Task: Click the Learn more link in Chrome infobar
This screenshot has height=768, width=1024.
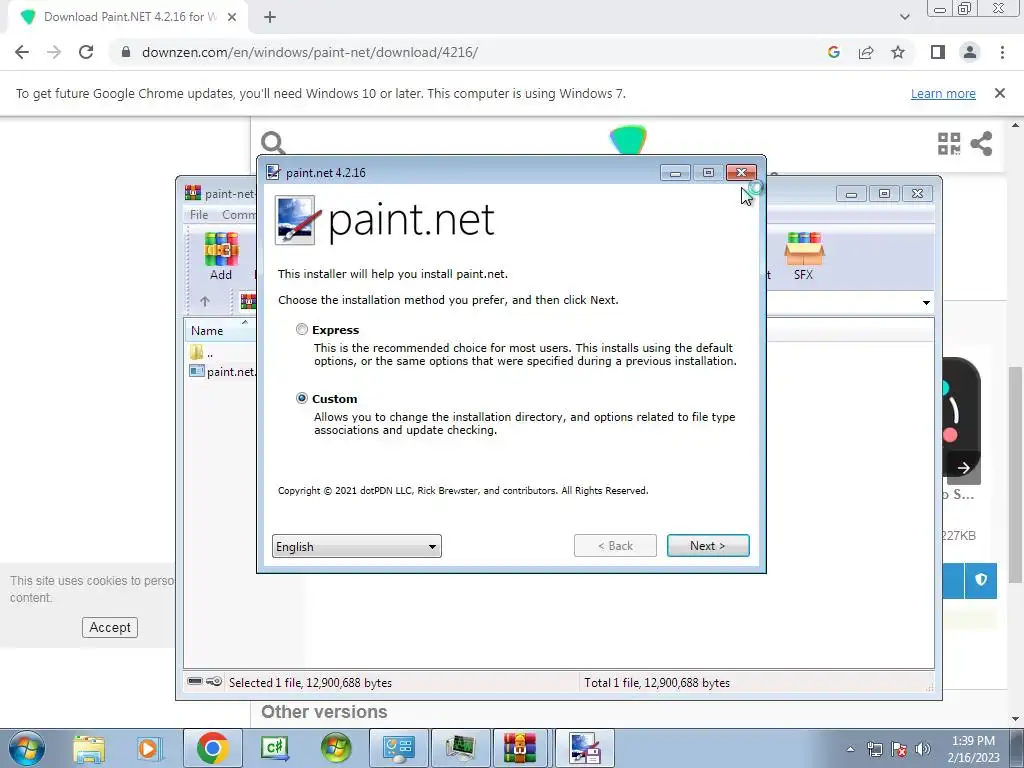Action: [x=943, y=93]
